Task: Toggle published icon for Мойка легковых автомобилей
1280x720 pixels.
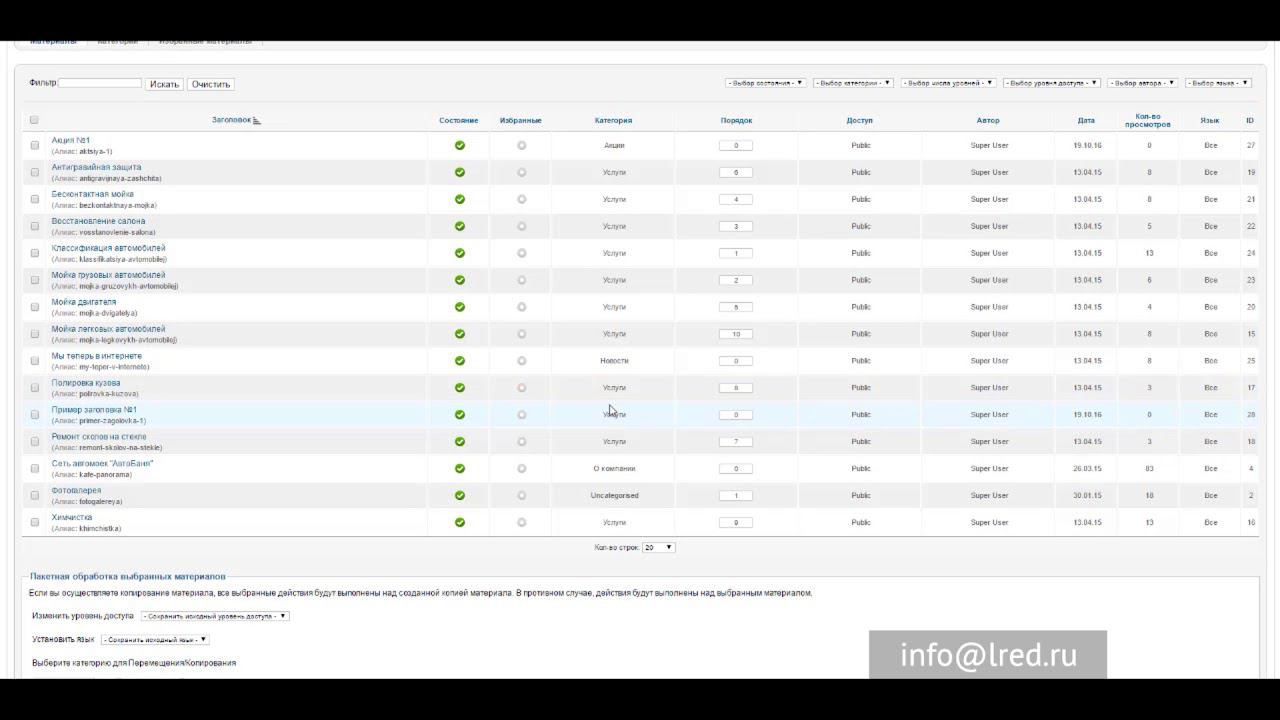Action: (x=460, y=334)
